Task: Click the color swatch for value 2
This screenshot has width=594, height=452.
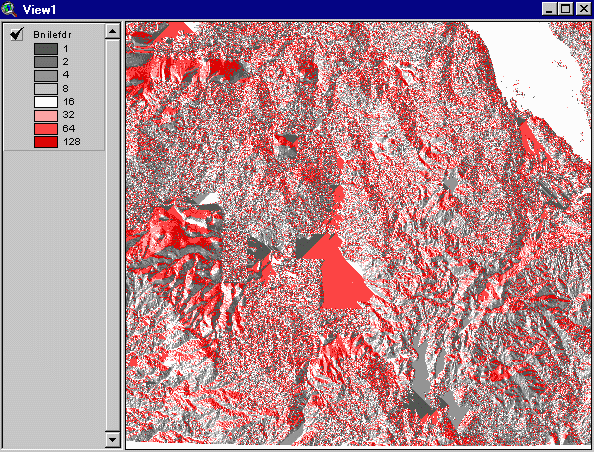Action: [46, 62]
